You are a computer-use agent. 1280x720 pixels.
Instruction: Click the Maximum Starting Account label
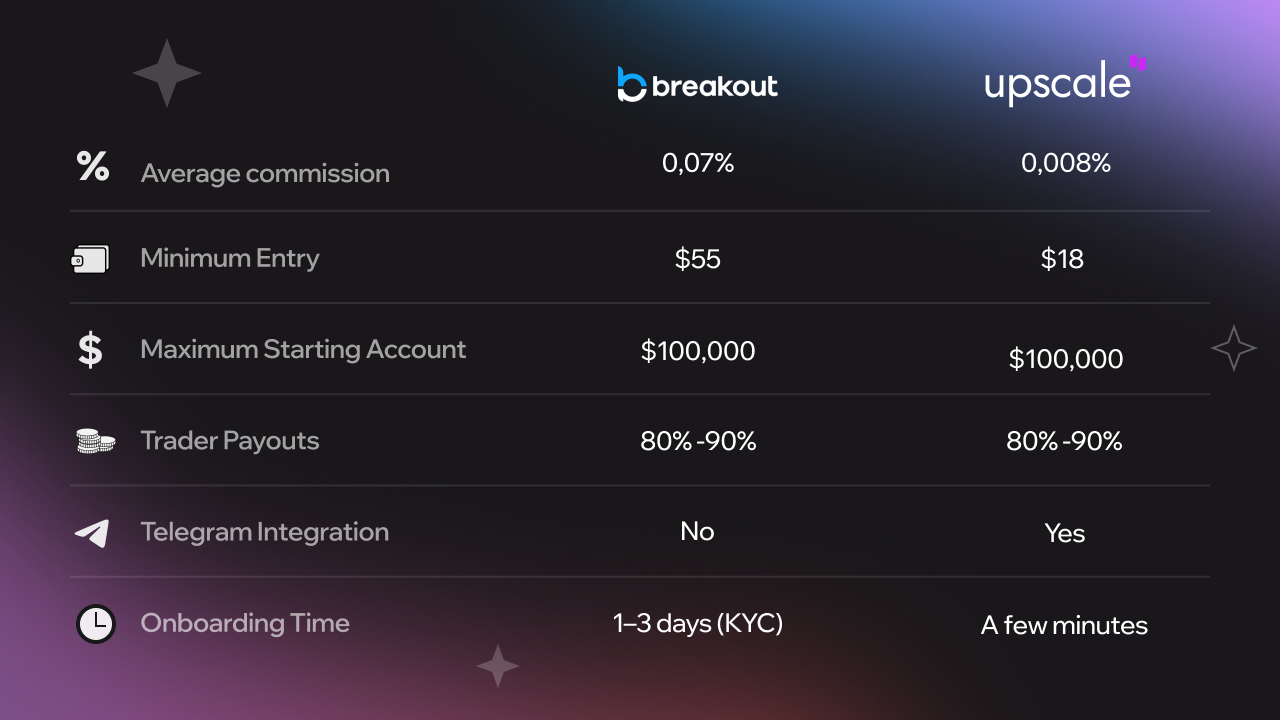(x=303, y=349)
